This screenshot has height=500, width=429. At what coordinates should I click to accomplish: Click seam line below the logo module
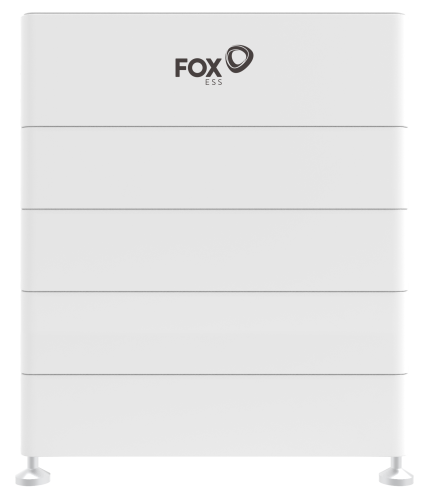214,127
